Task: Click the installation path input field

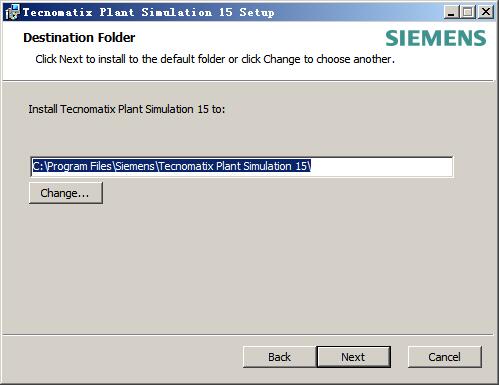Action: point(242,166)
